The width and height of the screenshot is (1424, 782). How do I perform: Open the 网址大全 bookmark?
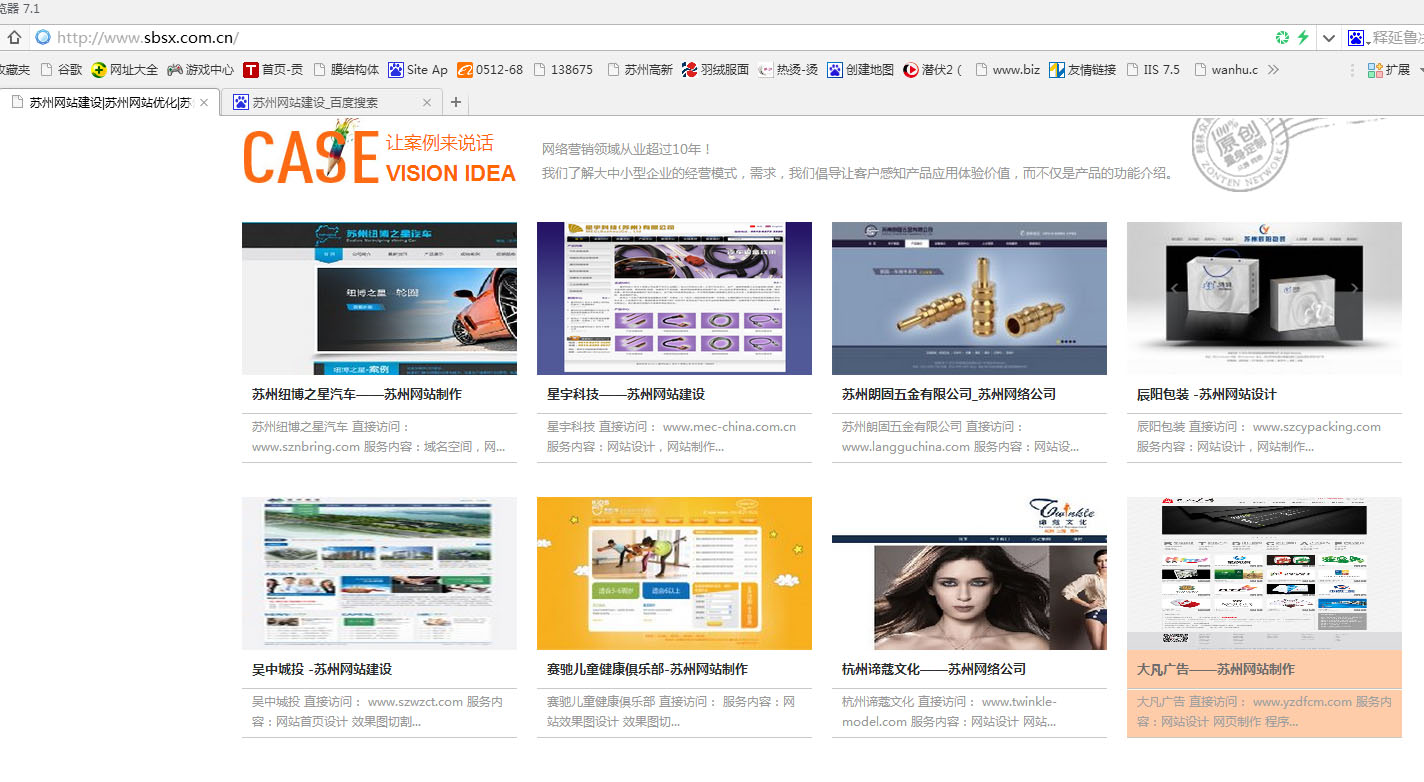click(124, 70)
